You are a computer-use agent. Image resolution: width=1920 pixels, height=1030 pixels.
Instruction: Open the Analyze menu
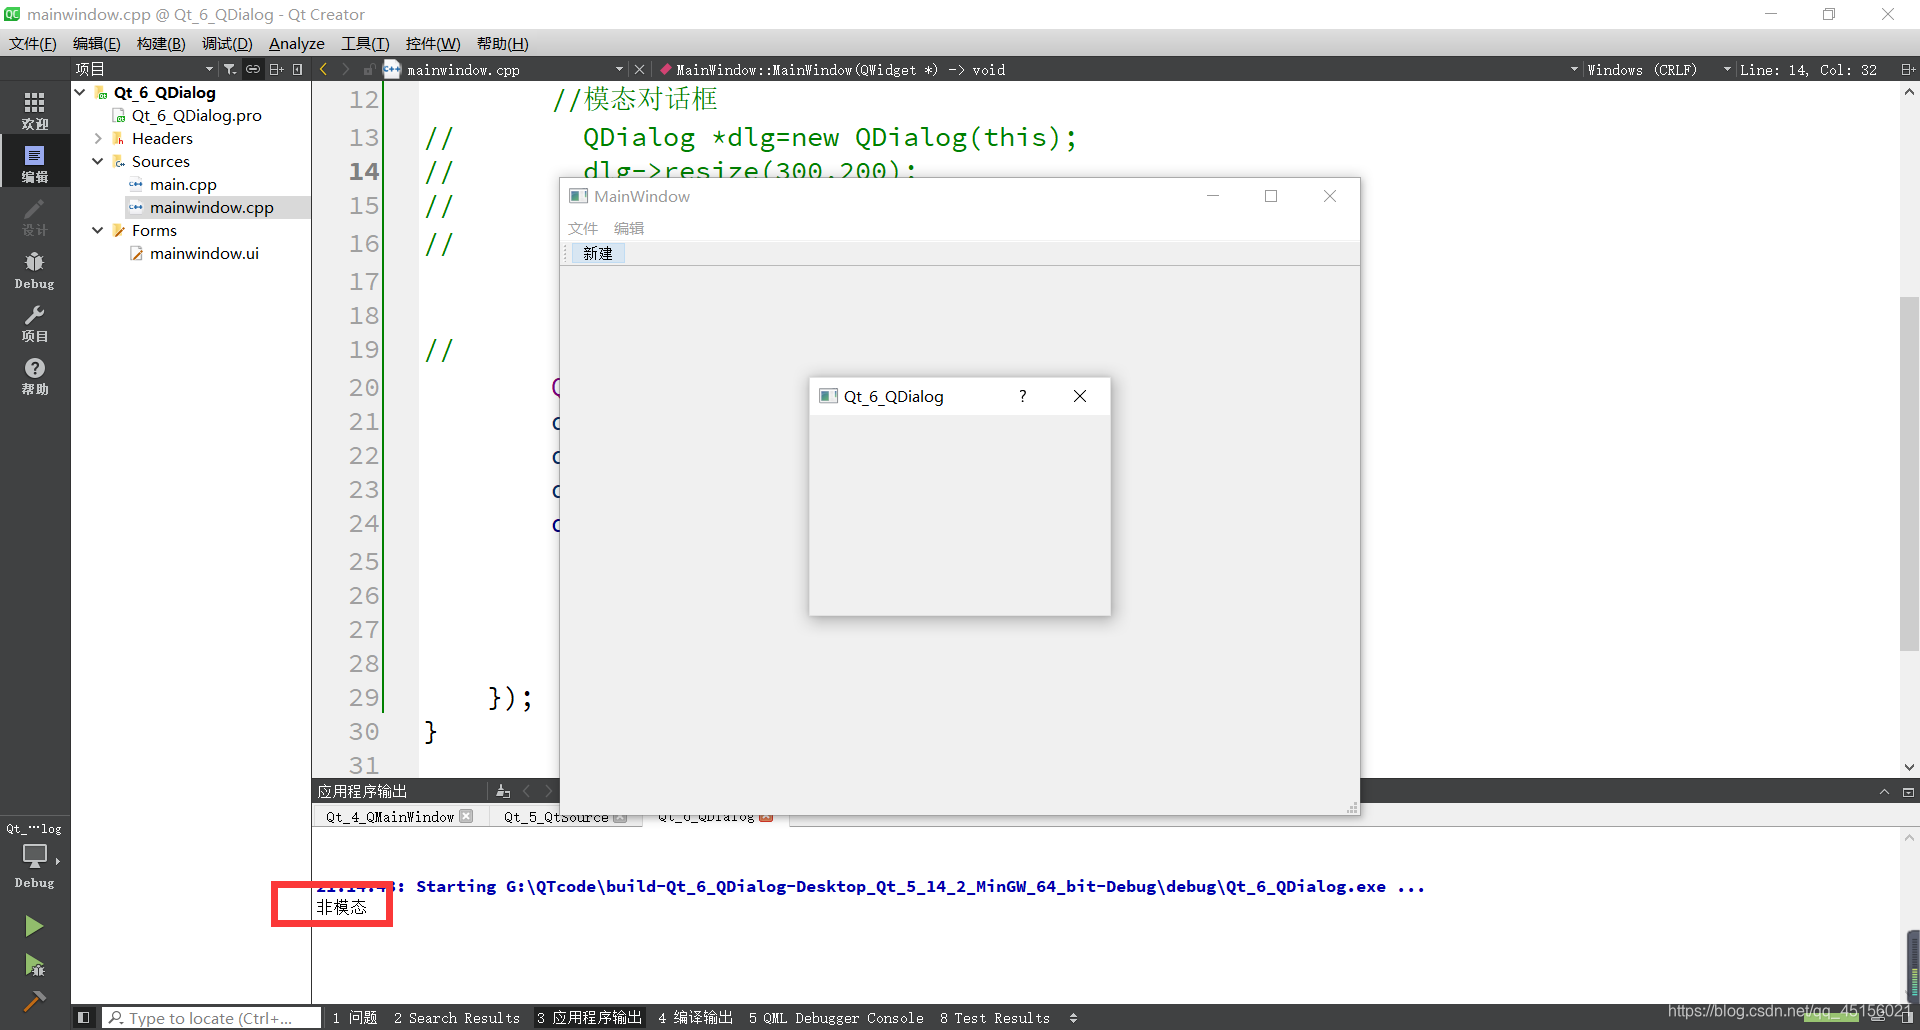(297, 43)
